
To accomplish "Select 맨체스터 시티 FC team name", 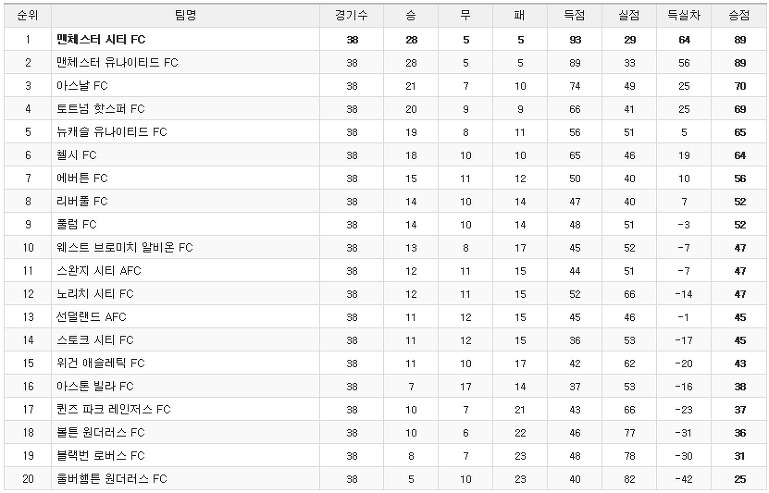I will pos(101,39).
